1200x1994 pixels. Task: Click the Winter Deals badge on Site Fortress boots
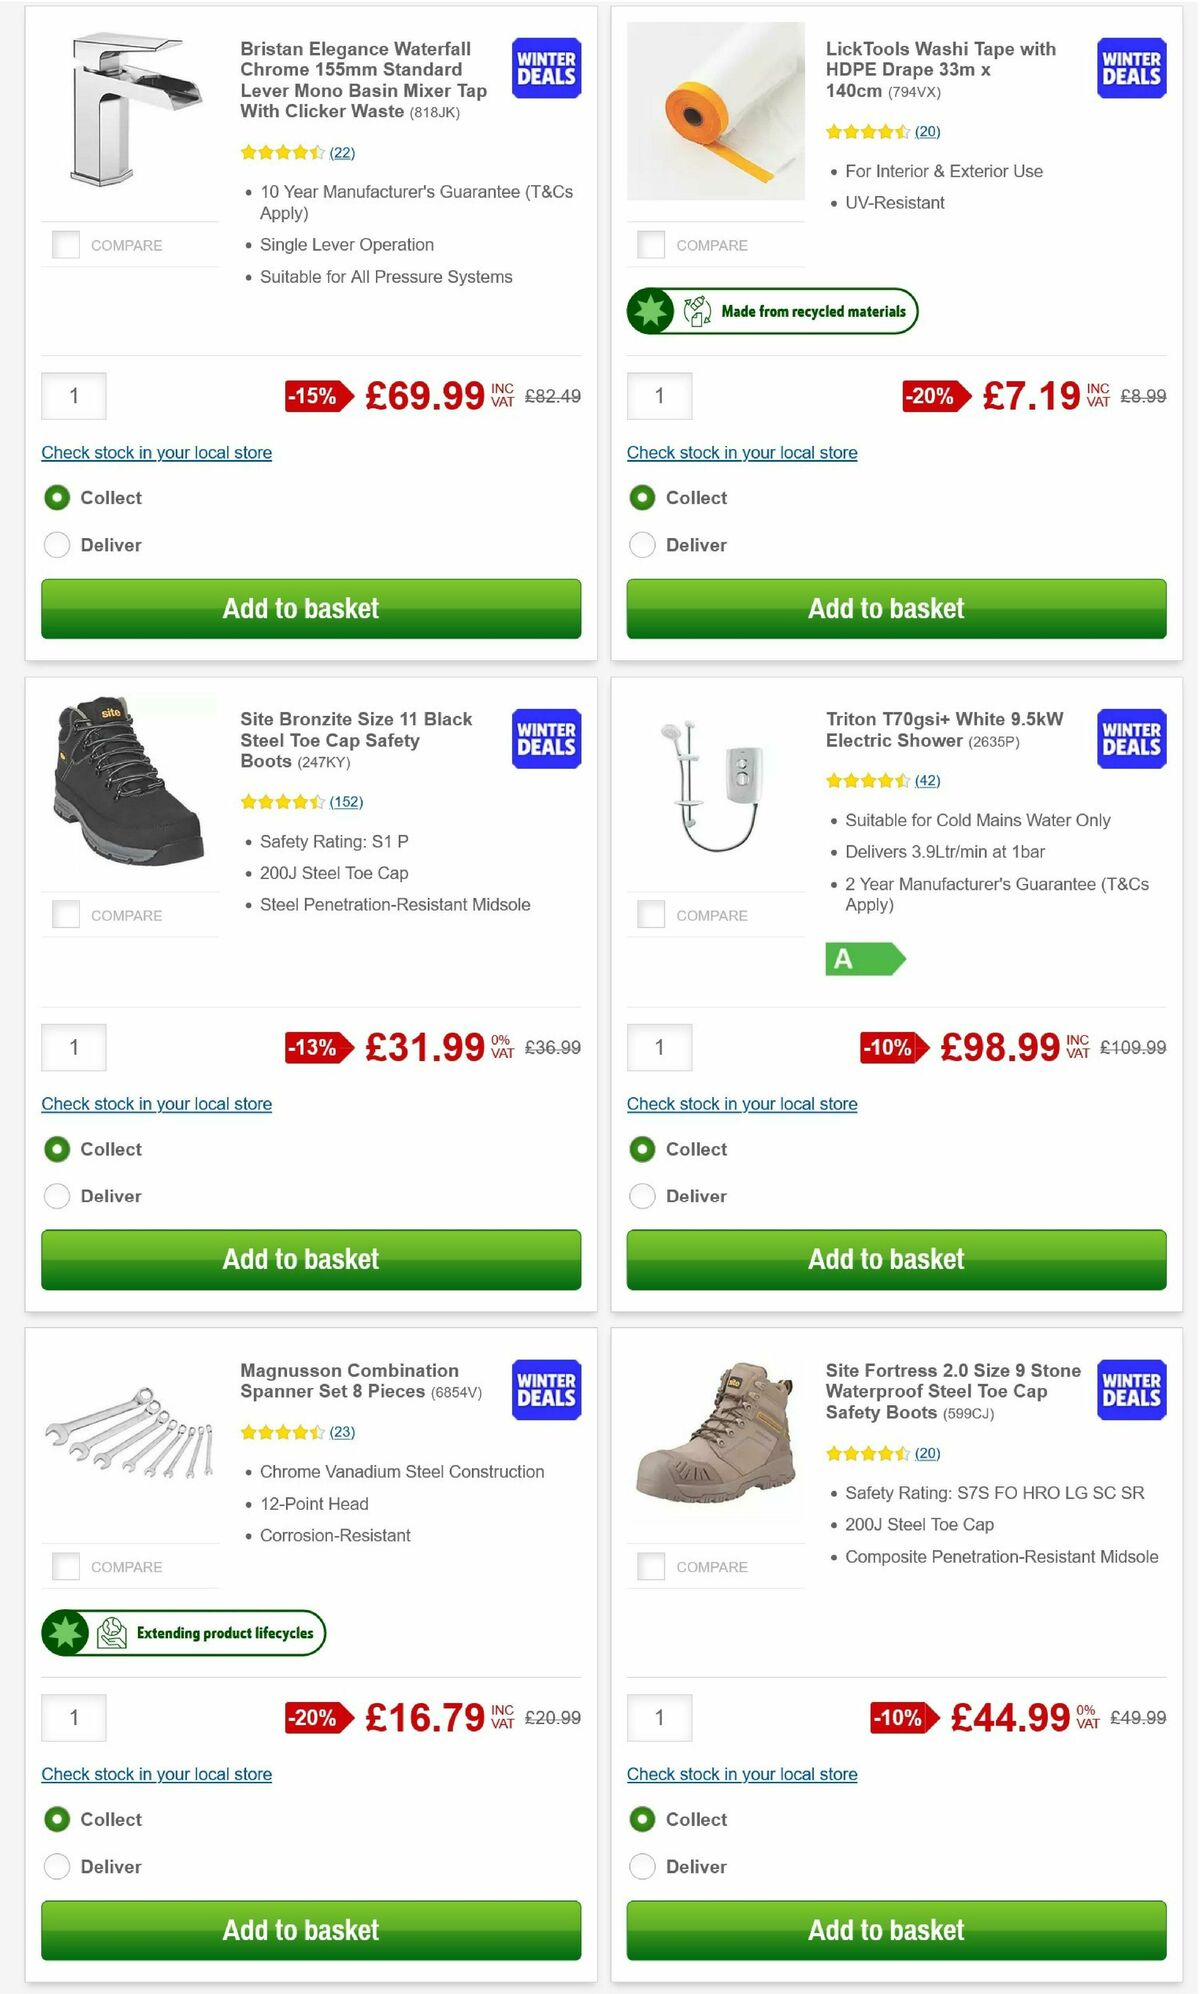[1131, 1390]
